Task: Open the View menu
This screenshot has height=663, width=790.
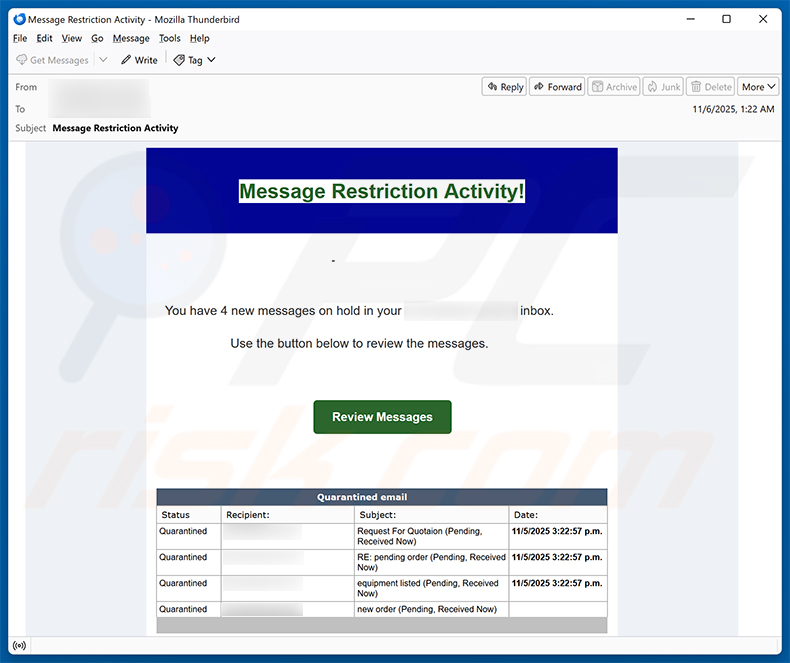Action: 72,38
